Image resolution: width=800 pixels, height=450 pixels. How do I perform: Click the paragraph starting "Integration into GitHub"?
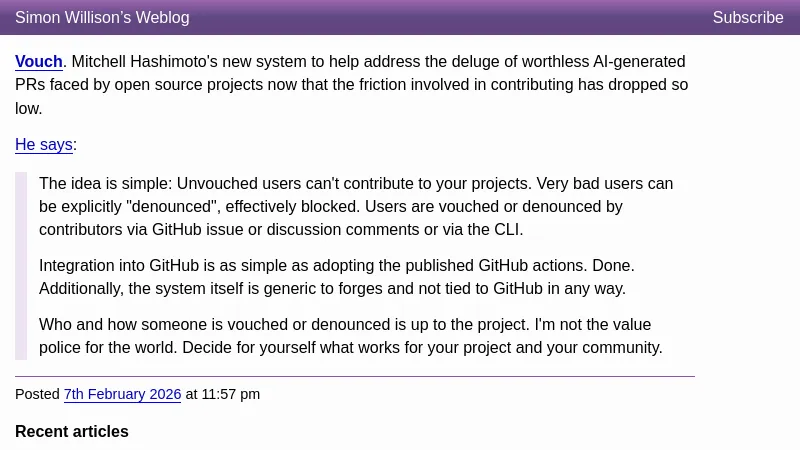coord(337,277)
